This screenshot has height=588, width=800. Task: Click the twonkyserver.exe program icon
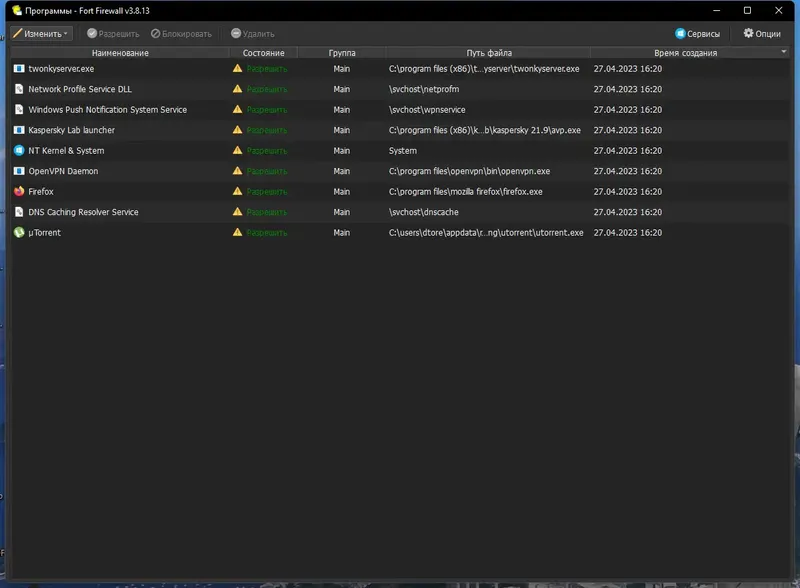point(19,68)
